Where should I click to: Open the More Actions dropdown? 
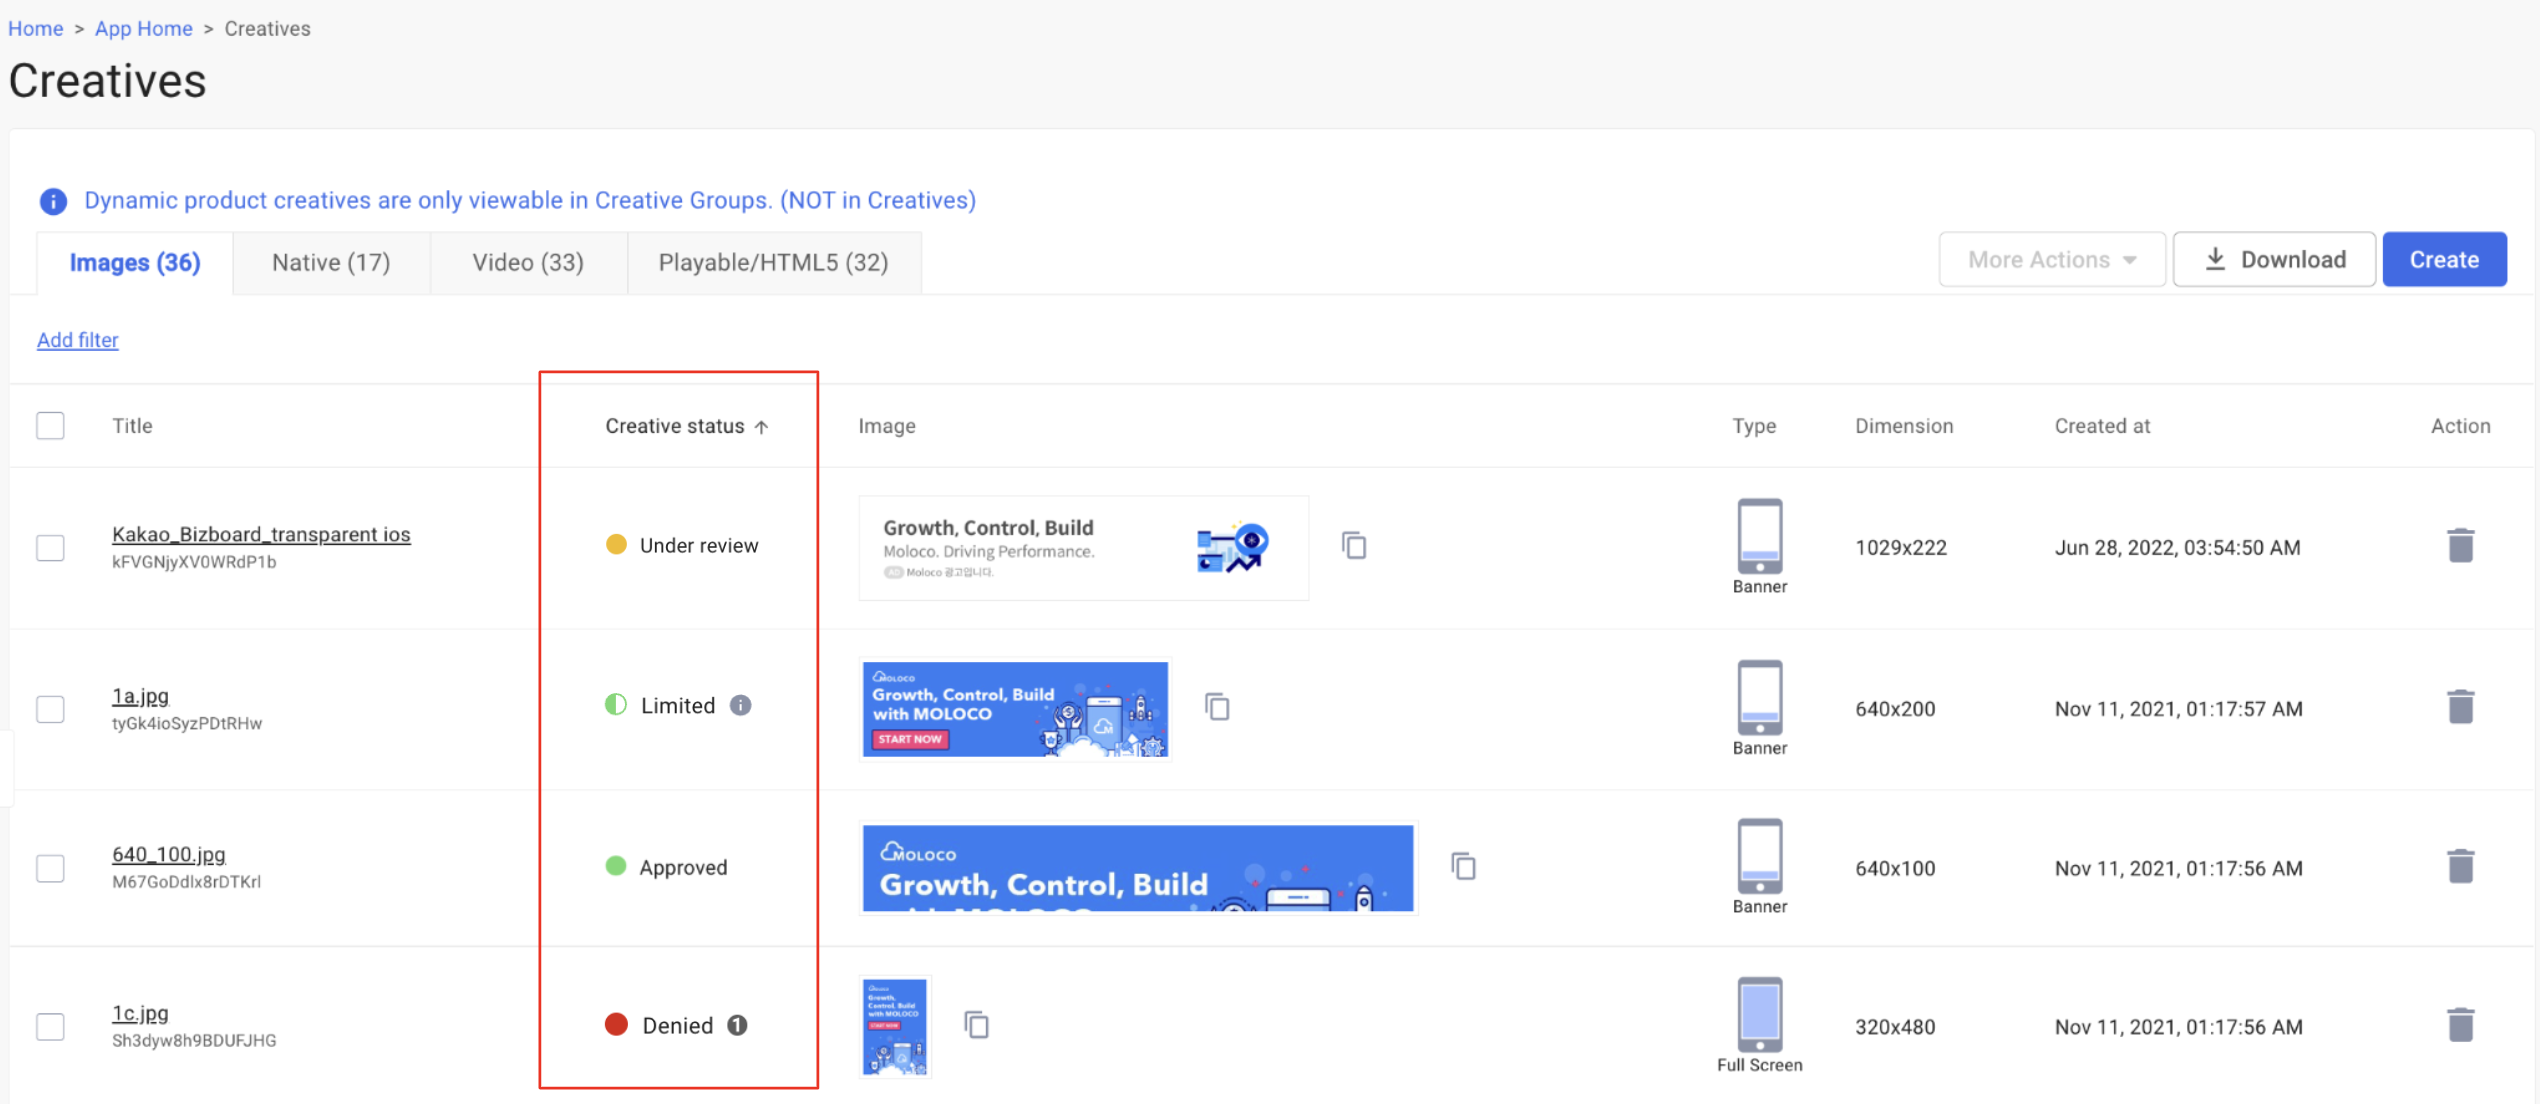click(2051, 260)
